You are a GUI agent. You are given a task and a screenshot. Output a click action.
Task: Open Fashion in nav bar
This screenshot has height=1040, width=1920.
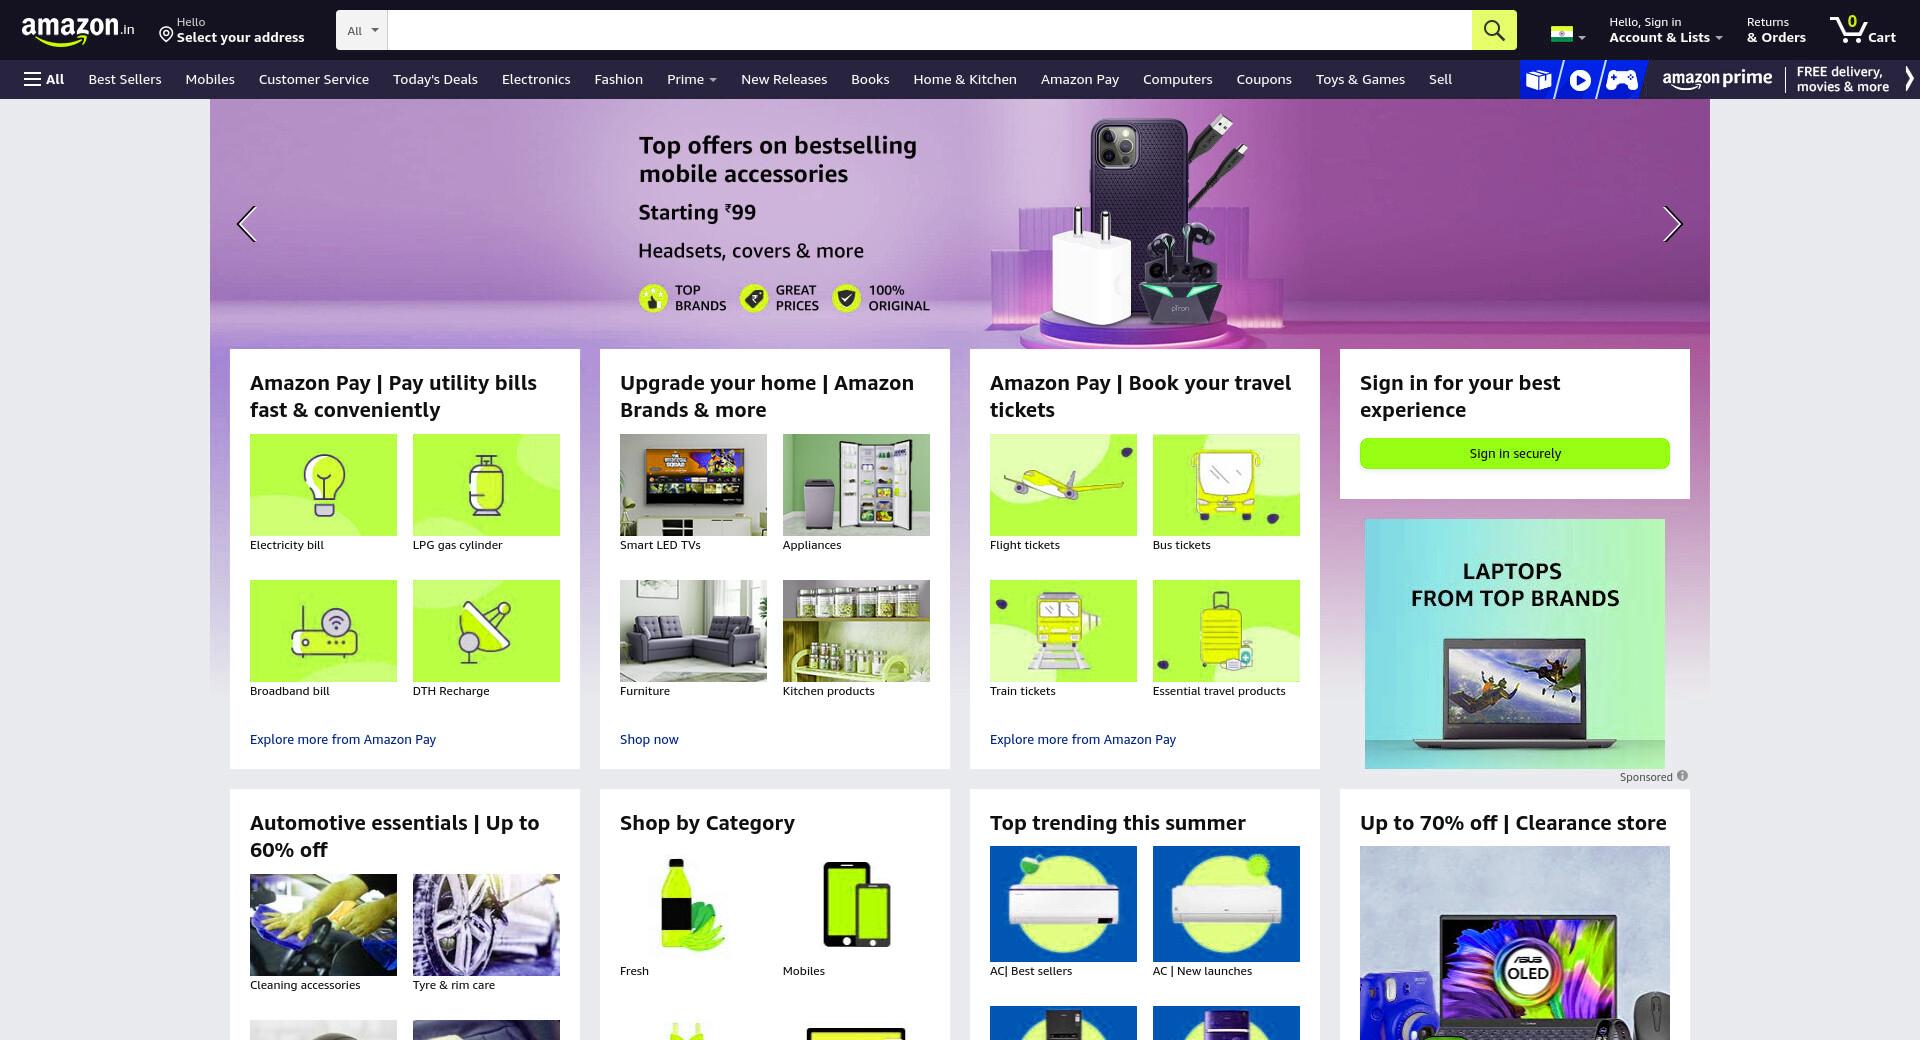coord(618,79)
